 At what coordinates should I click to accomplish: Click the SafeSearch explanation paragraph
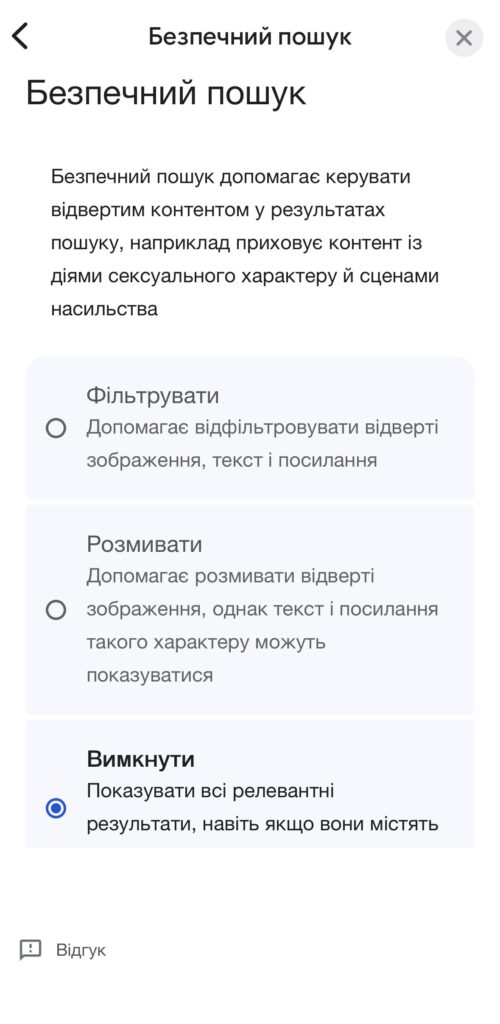(245, 243)
